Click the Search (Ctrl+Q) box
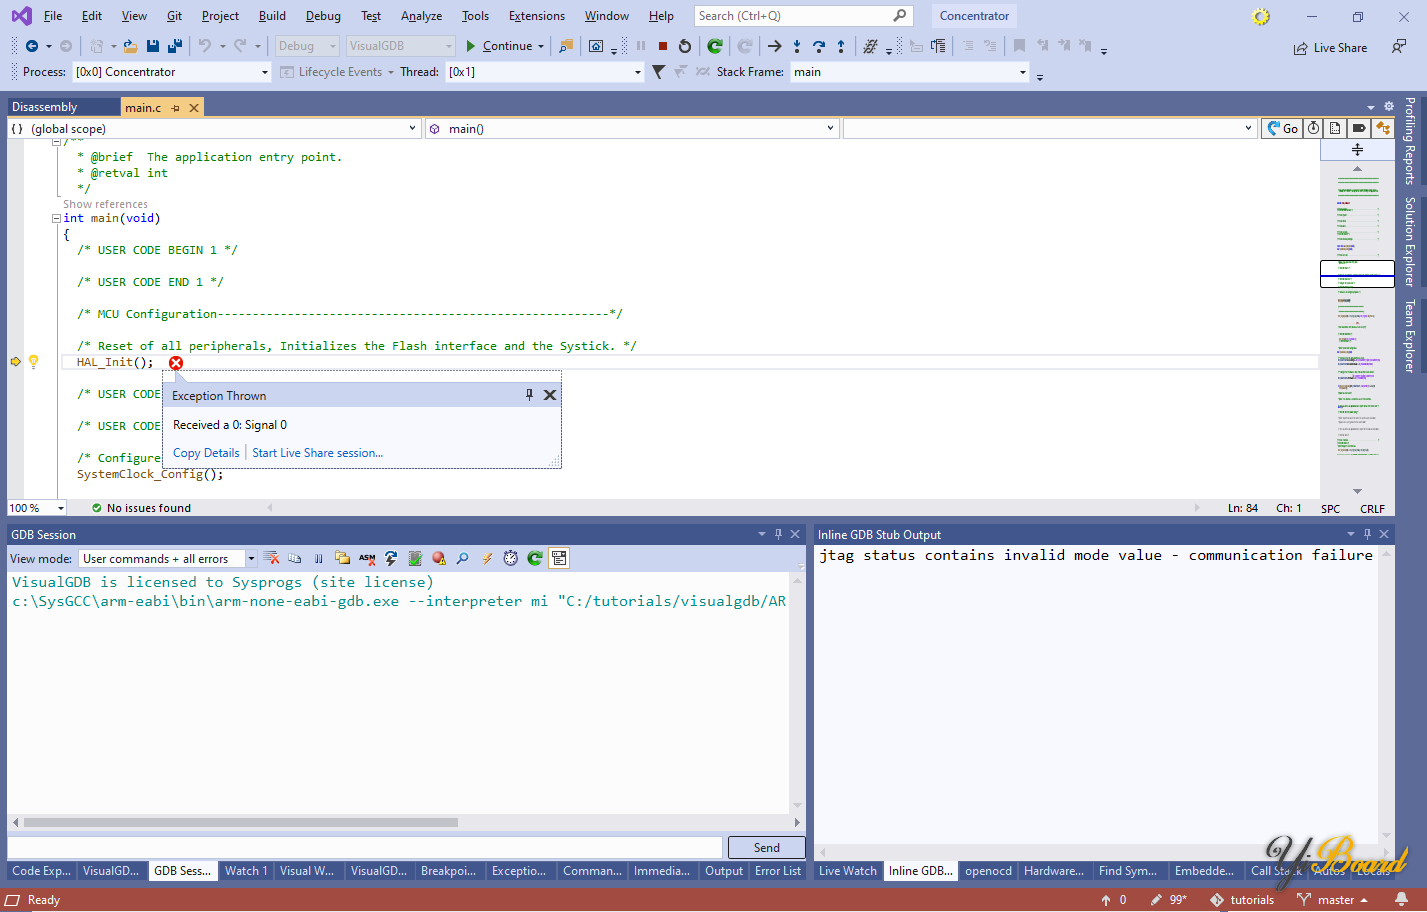1427x912 pixels. click(x=803, y=16)
